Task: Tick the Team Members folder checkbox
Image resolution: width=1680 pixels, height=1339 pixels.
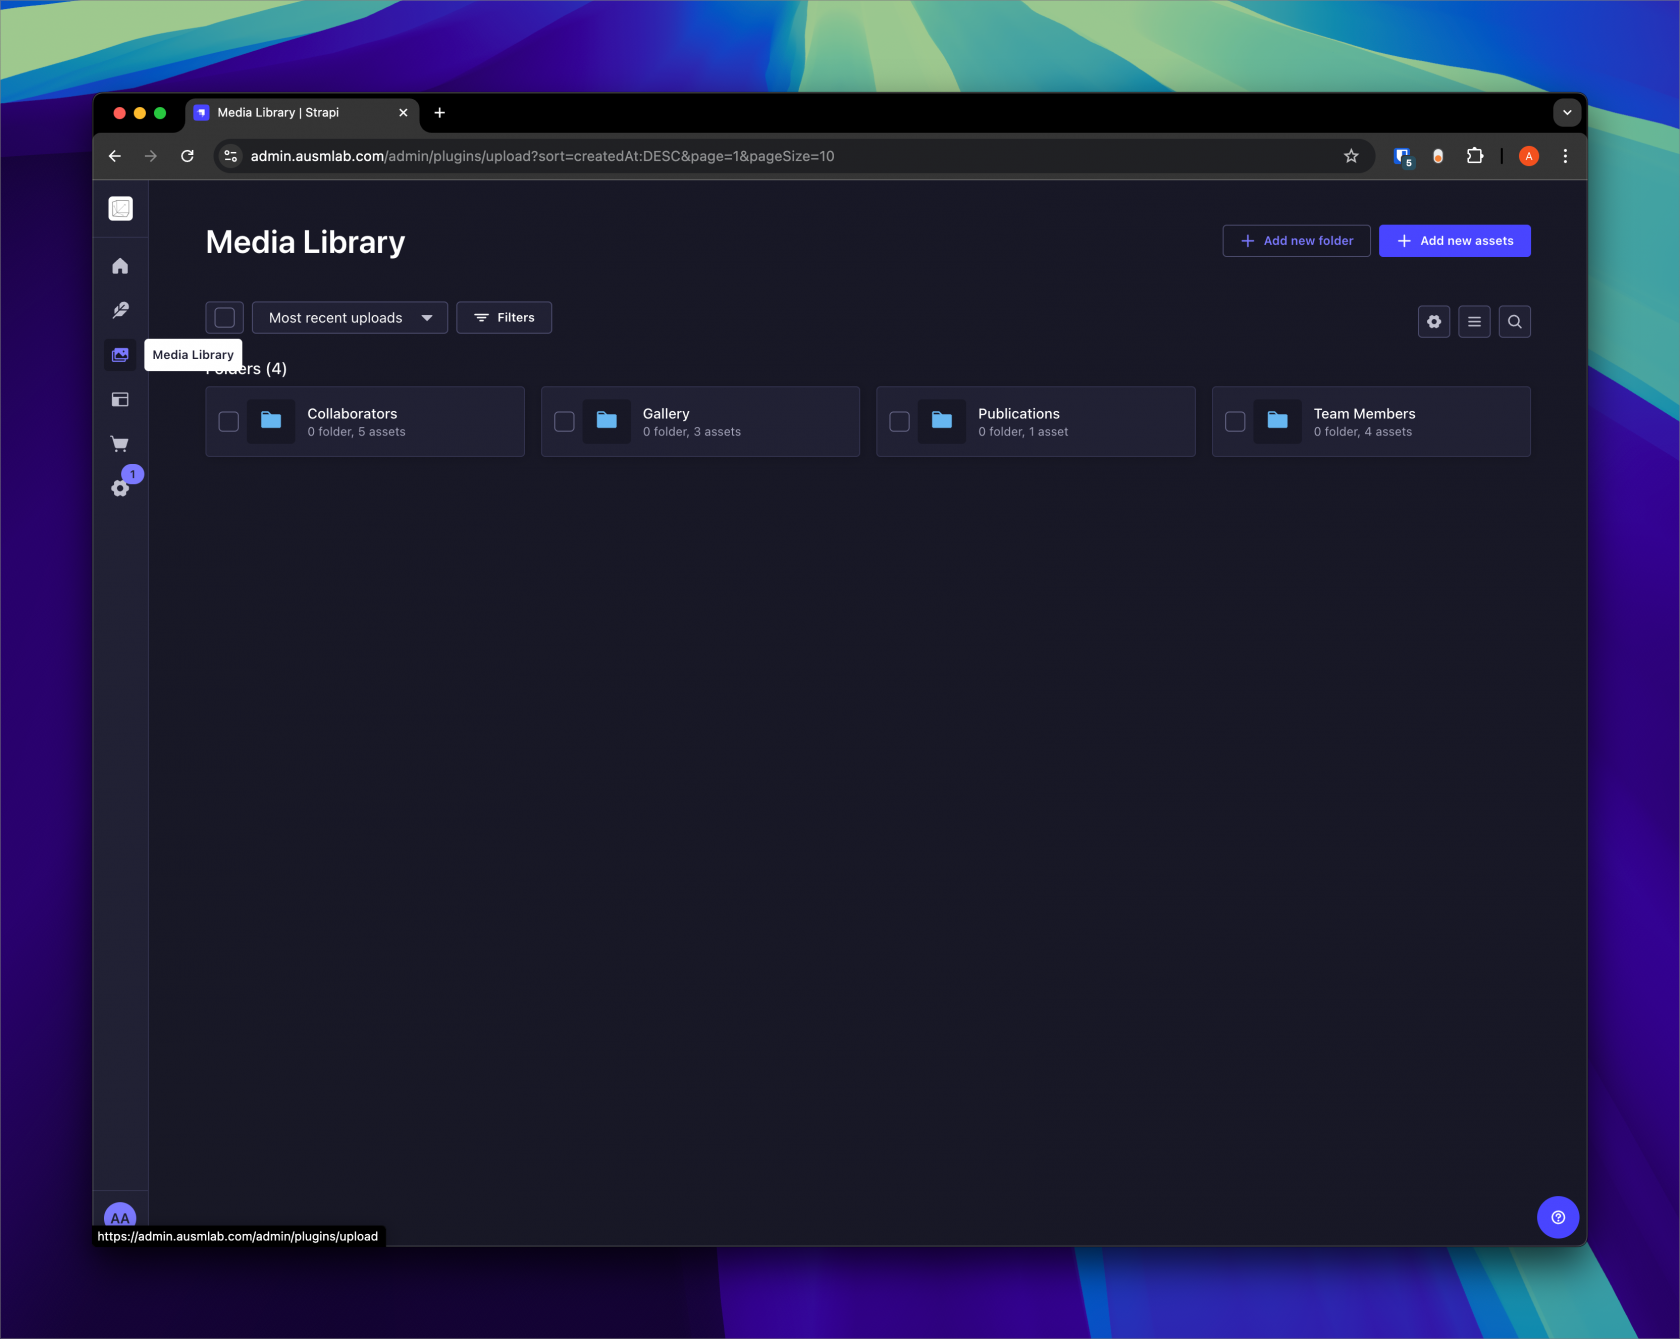Action: (1235, 422)
